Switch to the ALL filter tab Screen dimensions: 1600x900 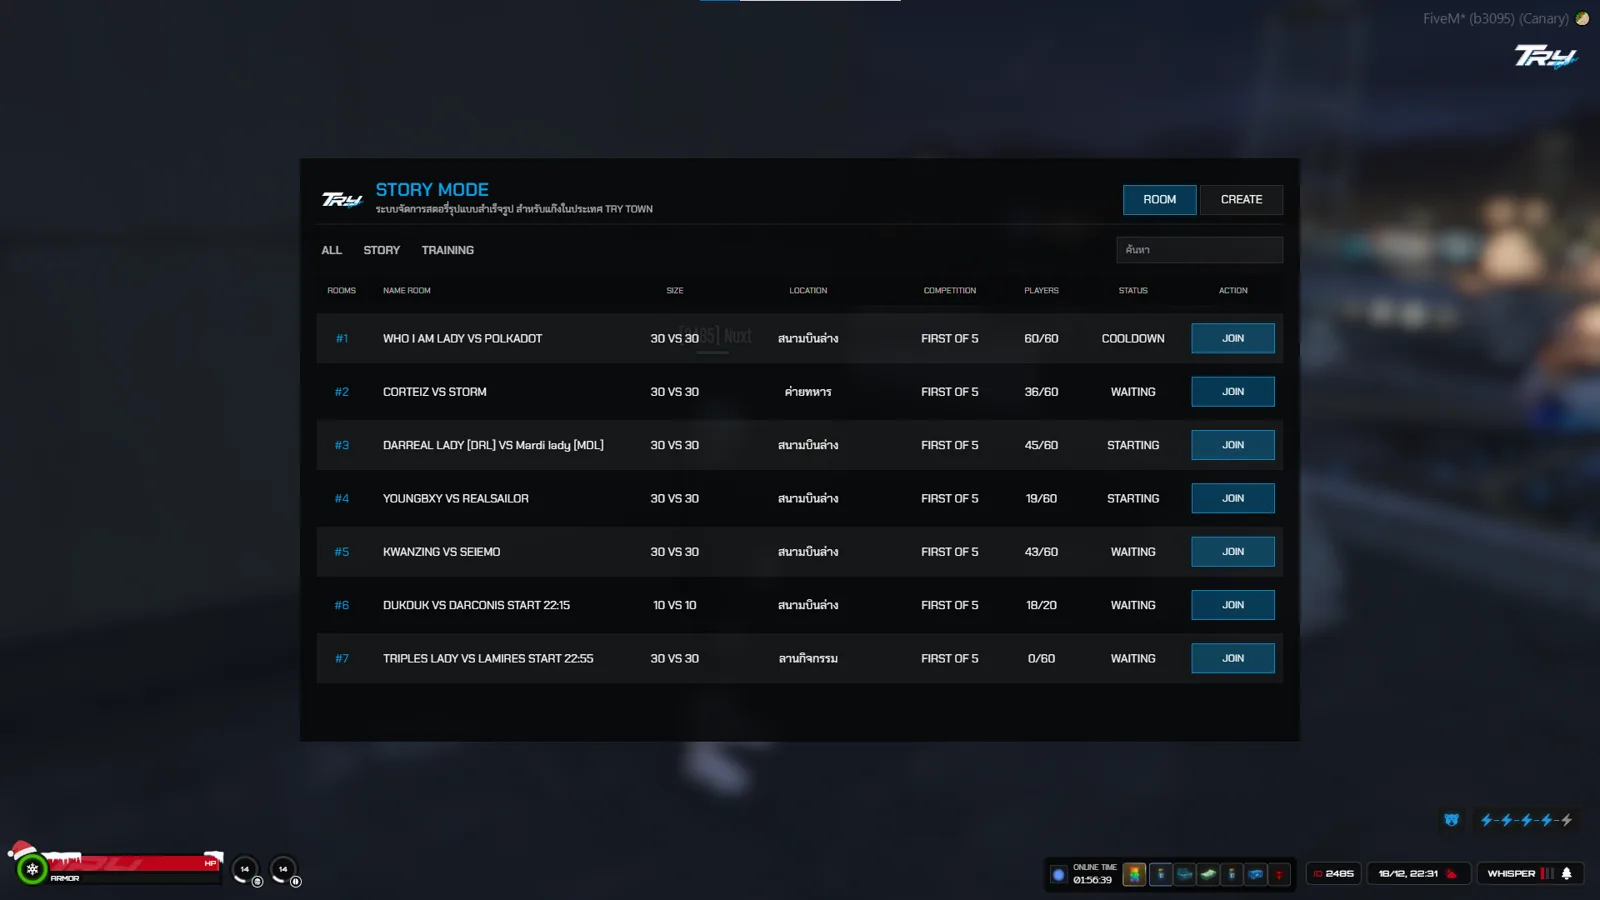[331, 250]
